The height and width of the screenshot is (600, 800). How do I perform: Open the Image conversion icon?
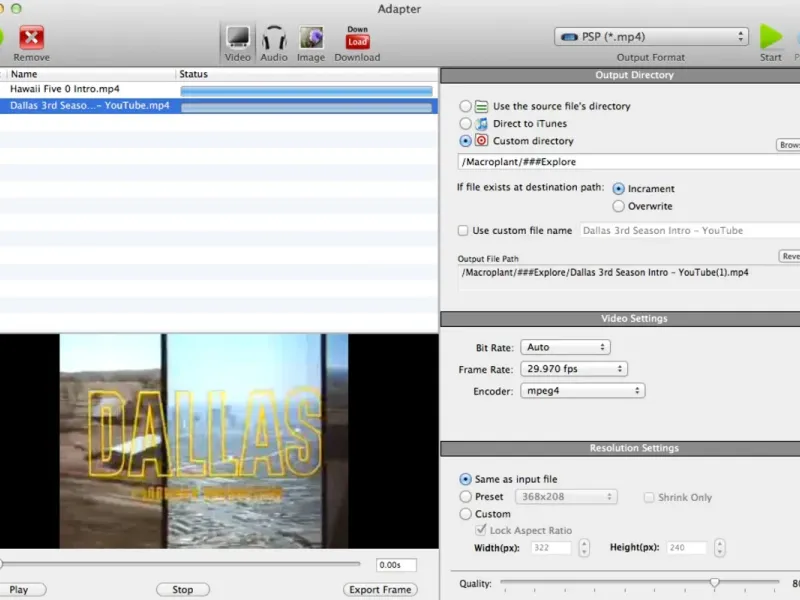311,38
